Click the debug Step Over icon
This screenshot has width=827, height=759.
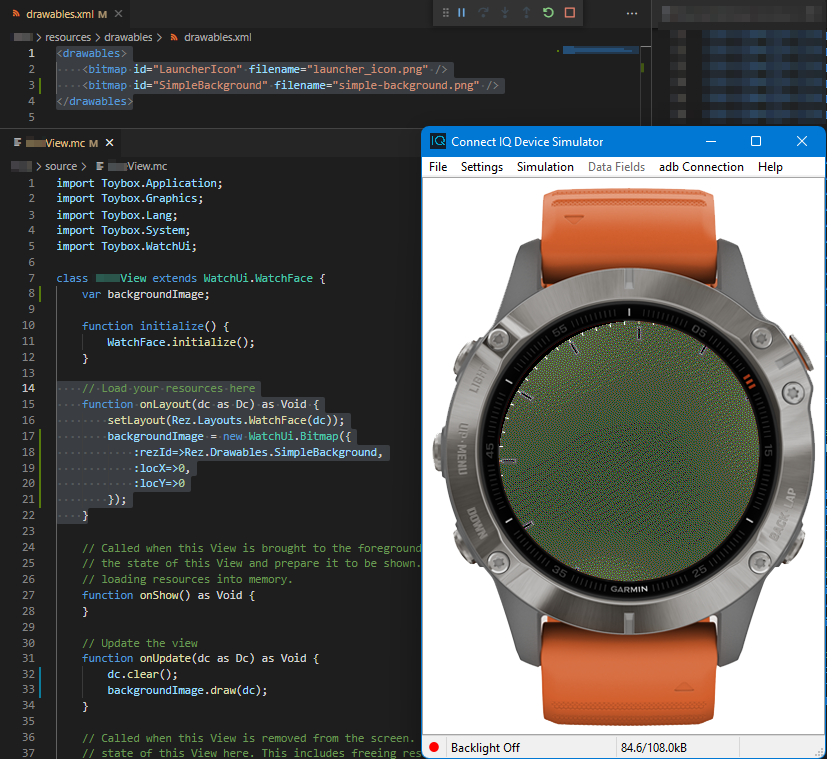coord(483,13)
